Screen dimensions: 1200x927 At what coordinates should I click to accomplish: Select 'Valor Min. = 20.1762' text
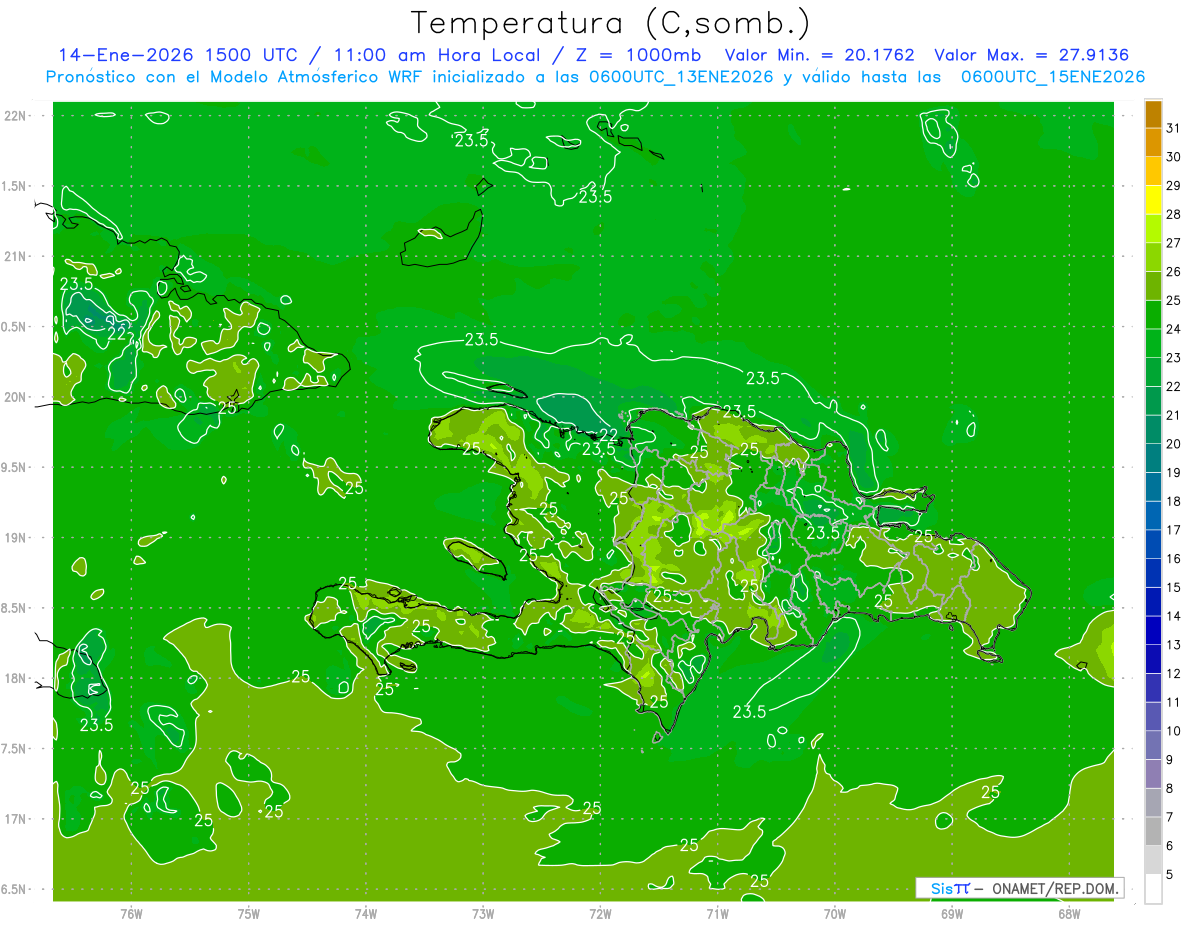819,56
